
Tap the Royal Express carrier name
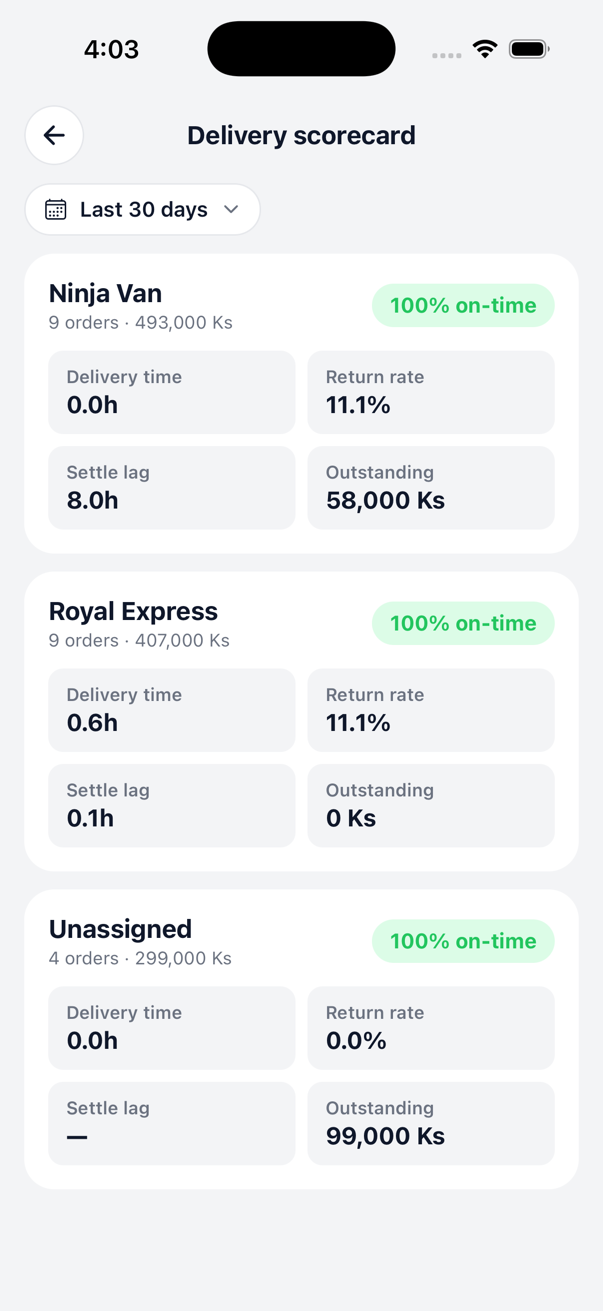[133, 611]
